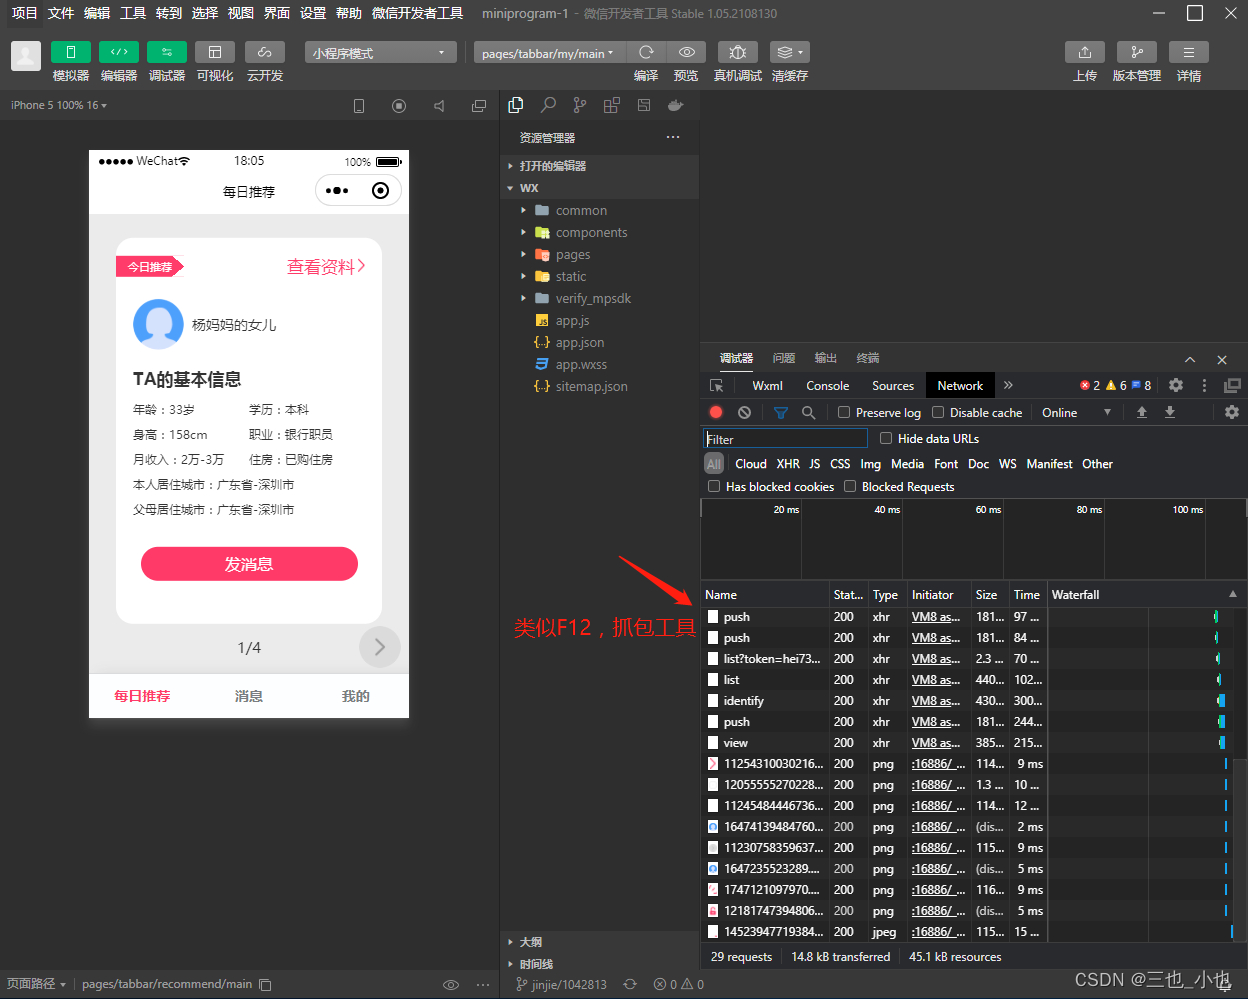Click export HAR download arrow icon

coord(1170,412)
